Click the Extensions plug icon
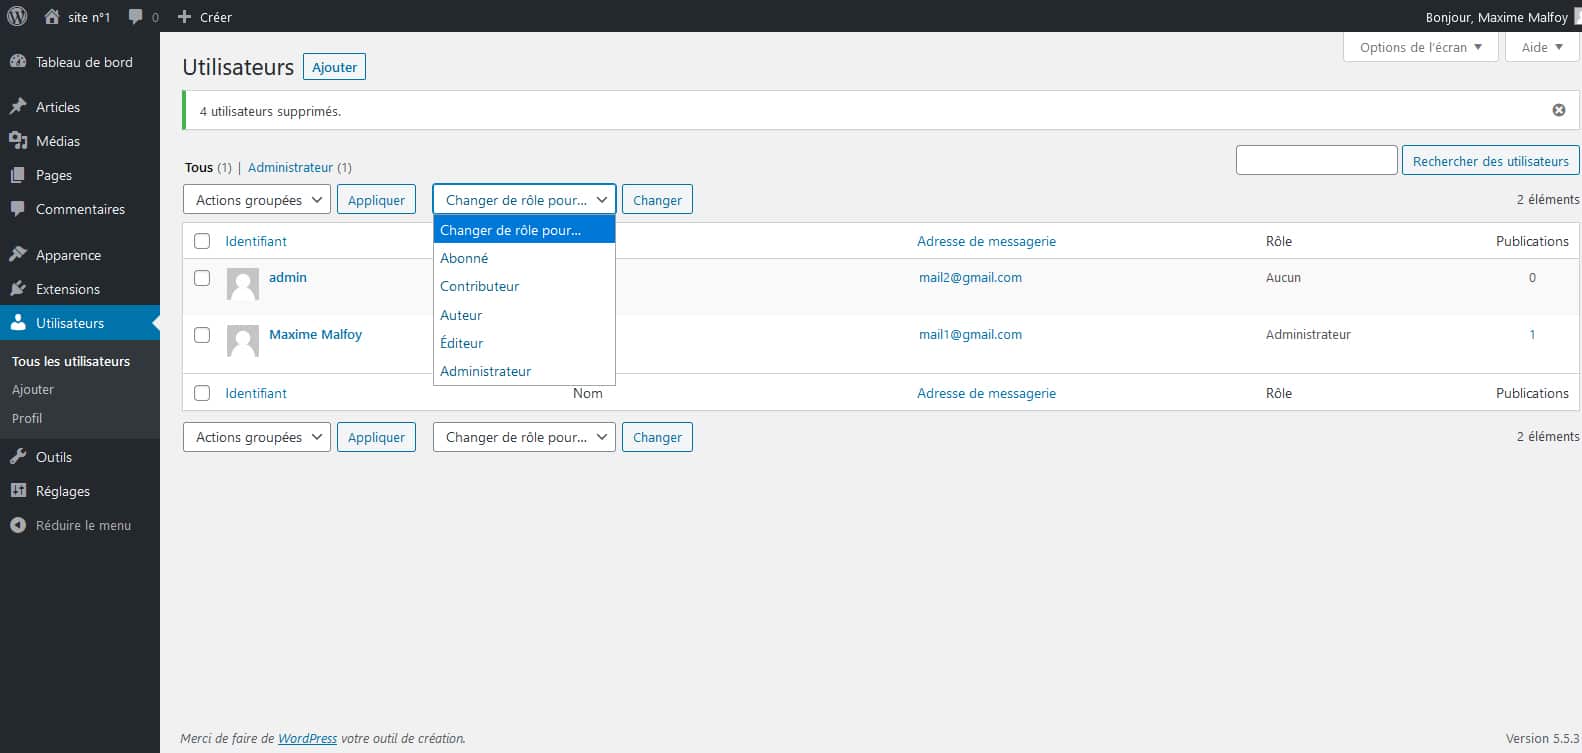Image resolution: width=1582 pixels, height=753 pixels. pyautogui.click(x=18, y=289)
